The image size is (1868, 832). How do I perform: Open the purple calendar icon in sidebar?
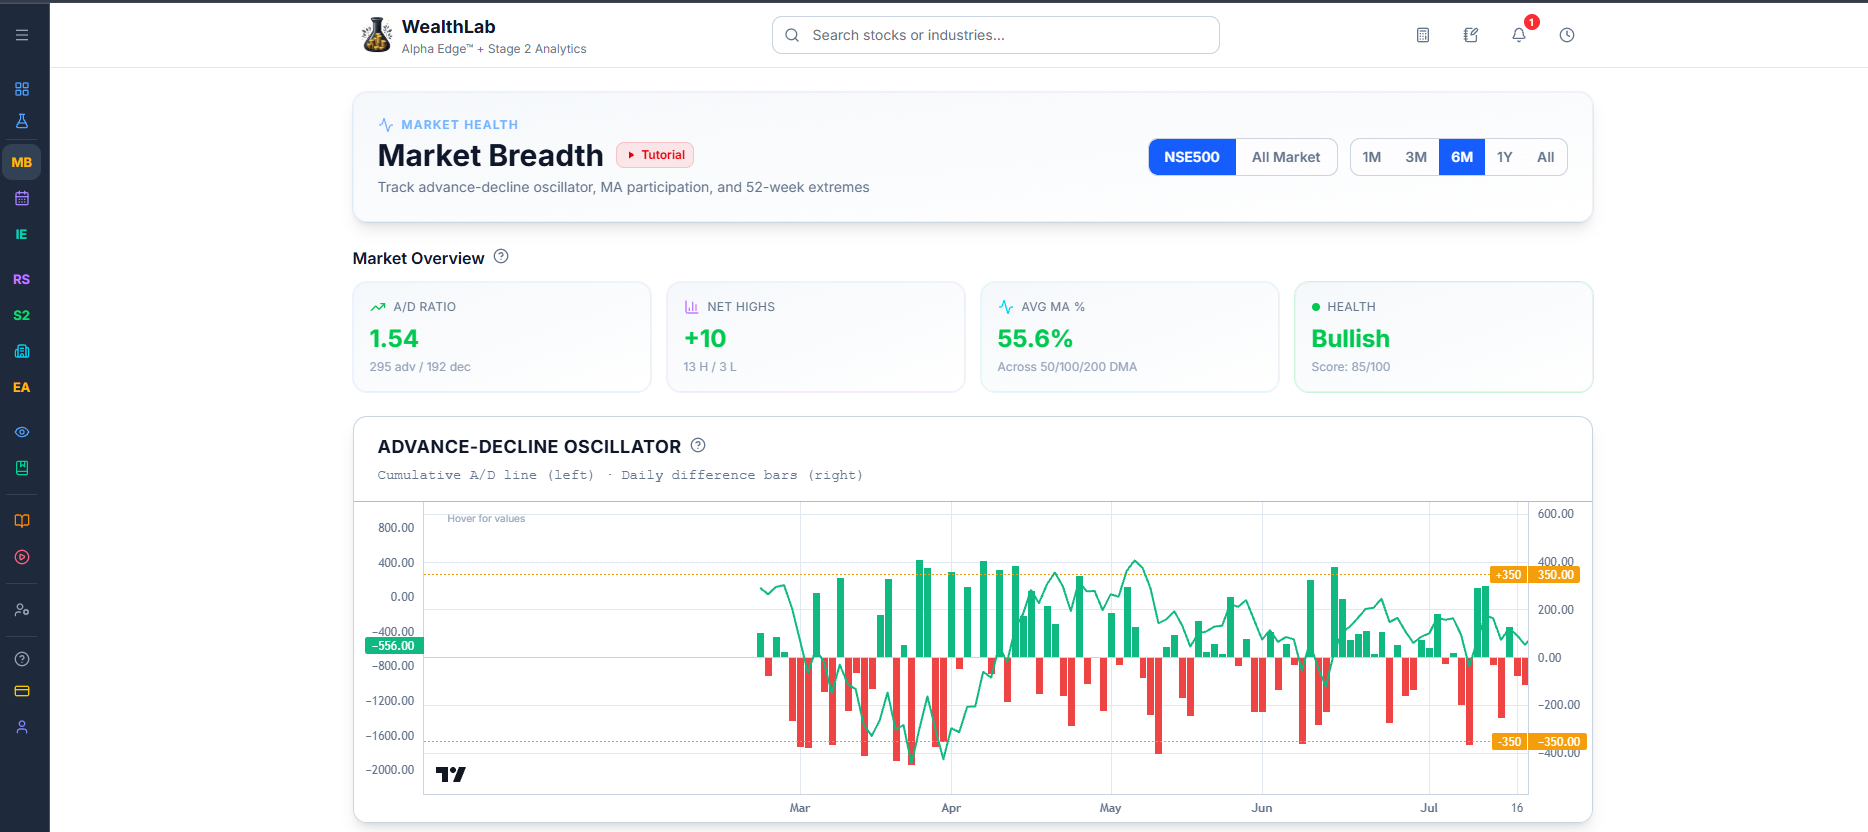22,198
